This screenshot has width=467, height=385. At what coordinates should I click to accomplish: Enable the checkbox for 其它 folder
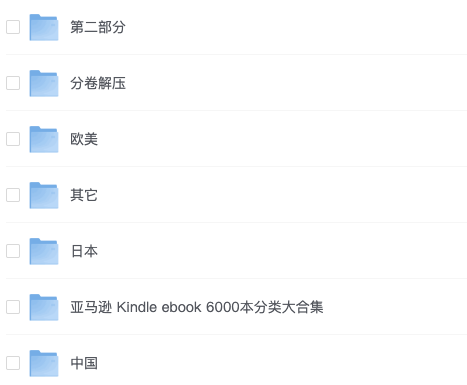pos(13,195)
